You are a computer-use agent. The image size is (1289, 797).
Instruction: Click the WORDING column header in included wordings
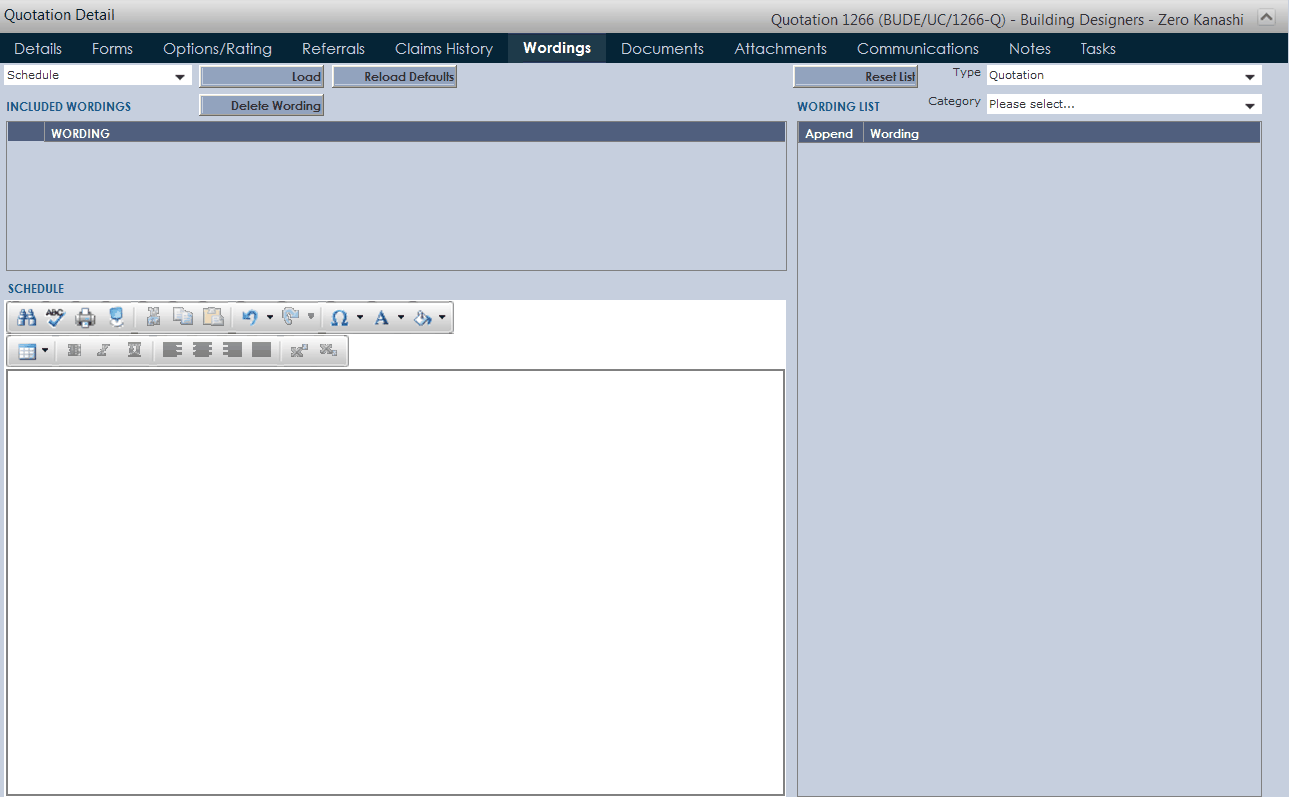414,133
